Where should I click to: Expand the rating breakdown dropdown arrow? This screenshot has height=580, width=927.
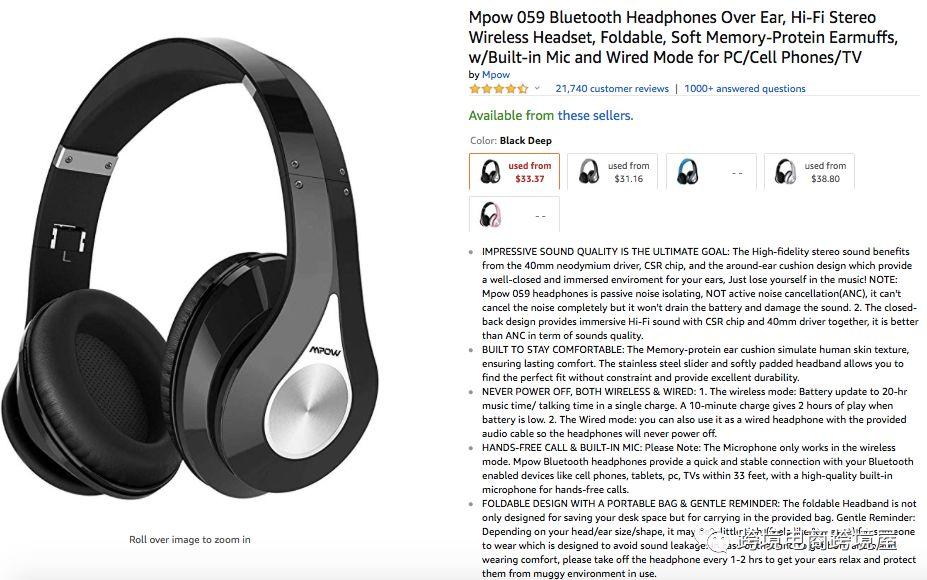[537, 89]
